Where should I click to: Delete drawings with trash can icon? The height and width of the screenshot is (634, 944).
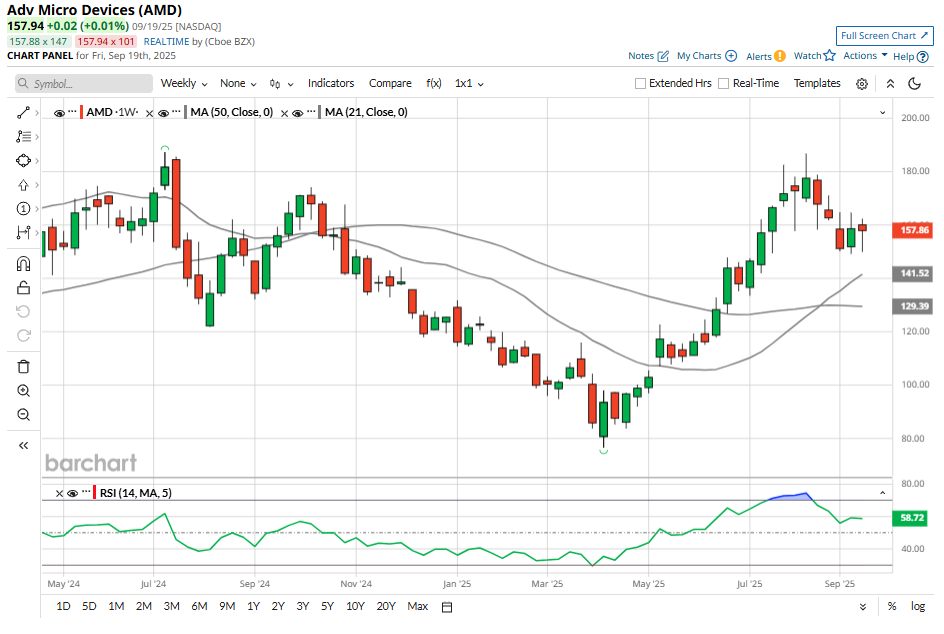tap(23, 367)
